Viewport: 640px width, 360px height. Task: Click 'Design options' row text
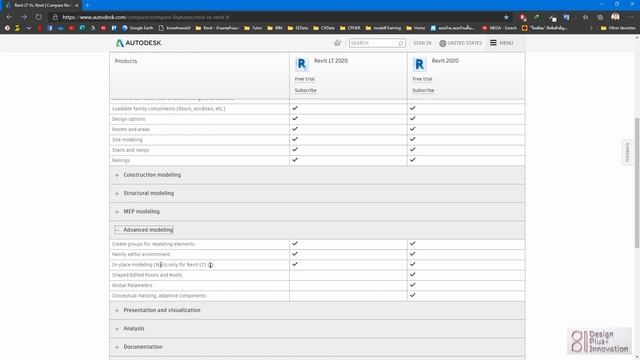click(x=129, y=119)
